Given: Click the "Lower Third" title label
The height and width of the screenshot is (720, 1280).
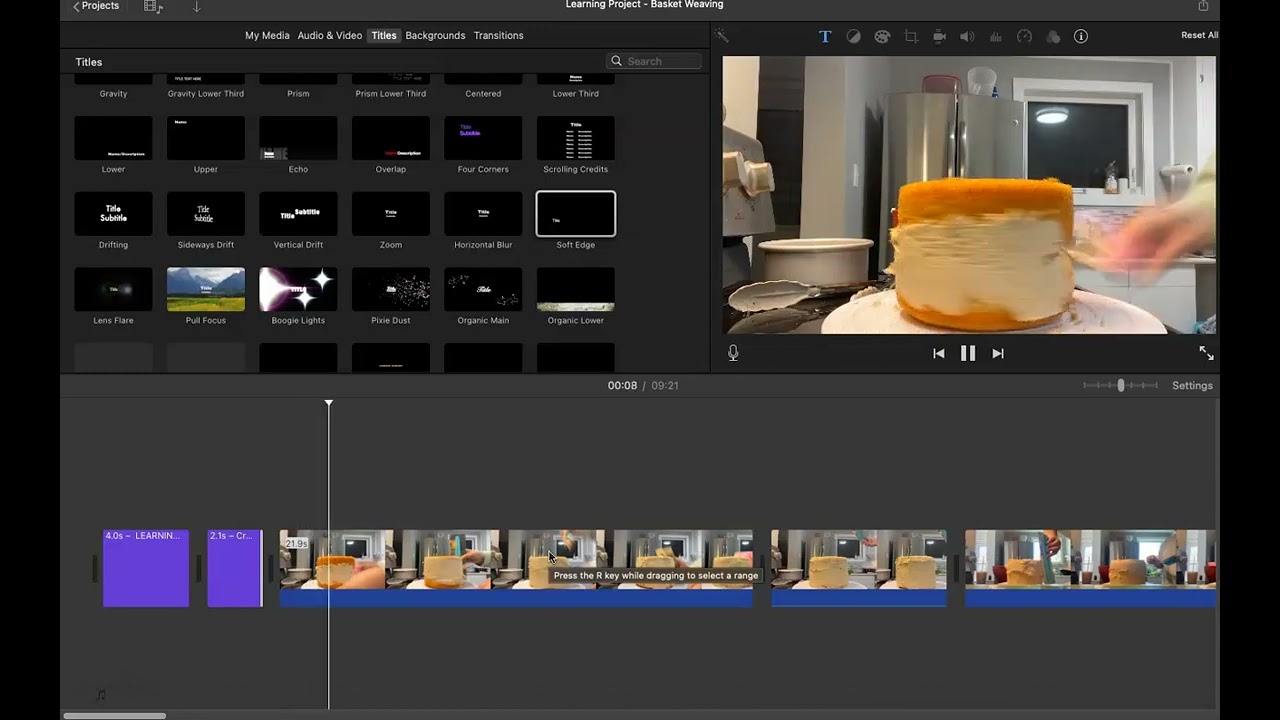Looking at the screenshot, I should [576, 94].
